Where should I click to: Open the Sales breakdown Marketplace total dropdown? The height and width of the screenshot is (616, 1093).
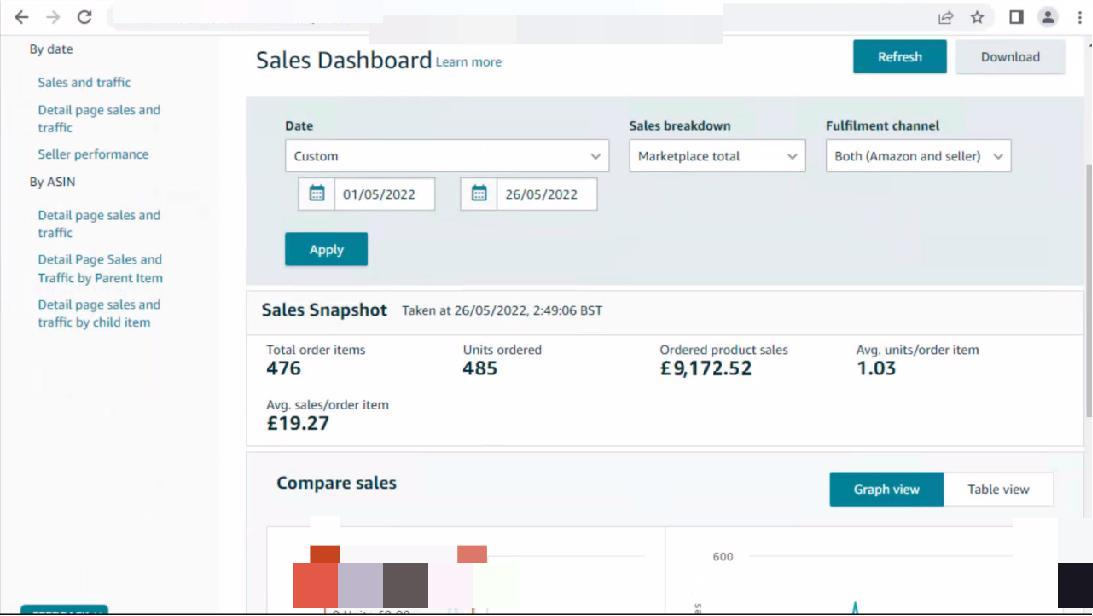716,156
